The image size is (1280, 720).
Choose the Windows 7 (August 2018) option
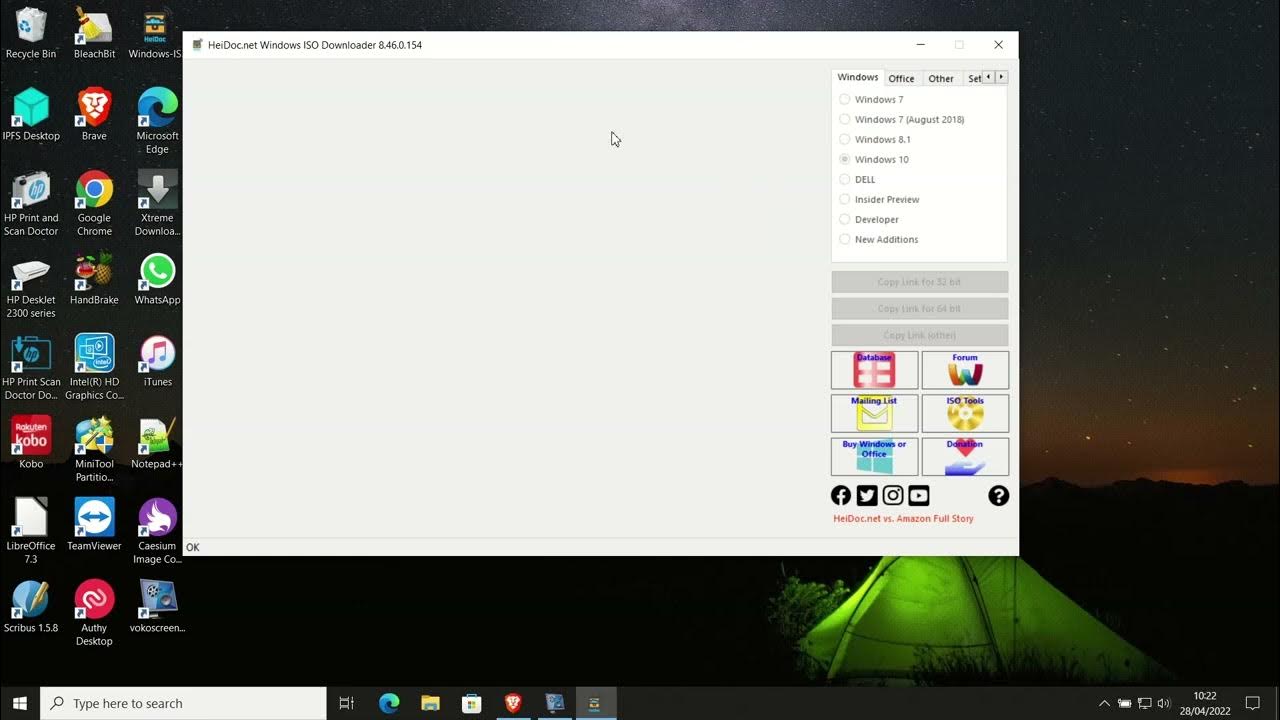pyautogui.click(x=902, y=119)
